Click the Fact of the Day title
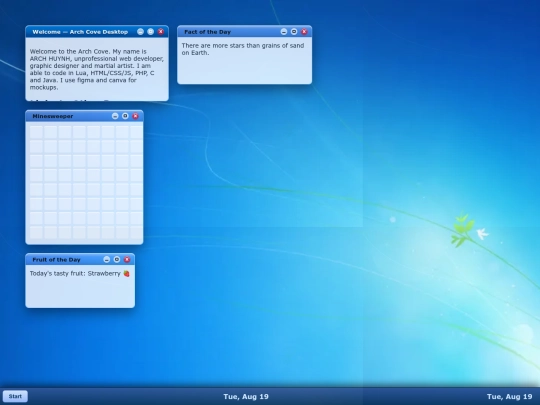This screenshot has height=405, width=540. click(207, 32)
